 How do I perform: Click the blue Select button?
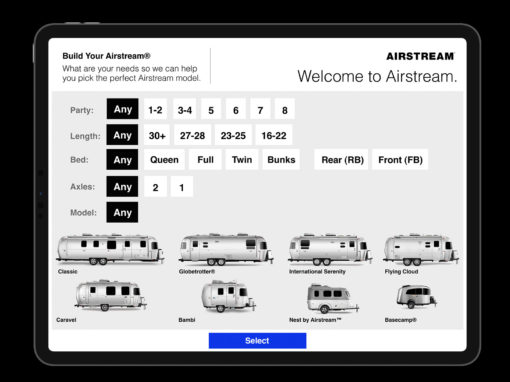(257, 341)
